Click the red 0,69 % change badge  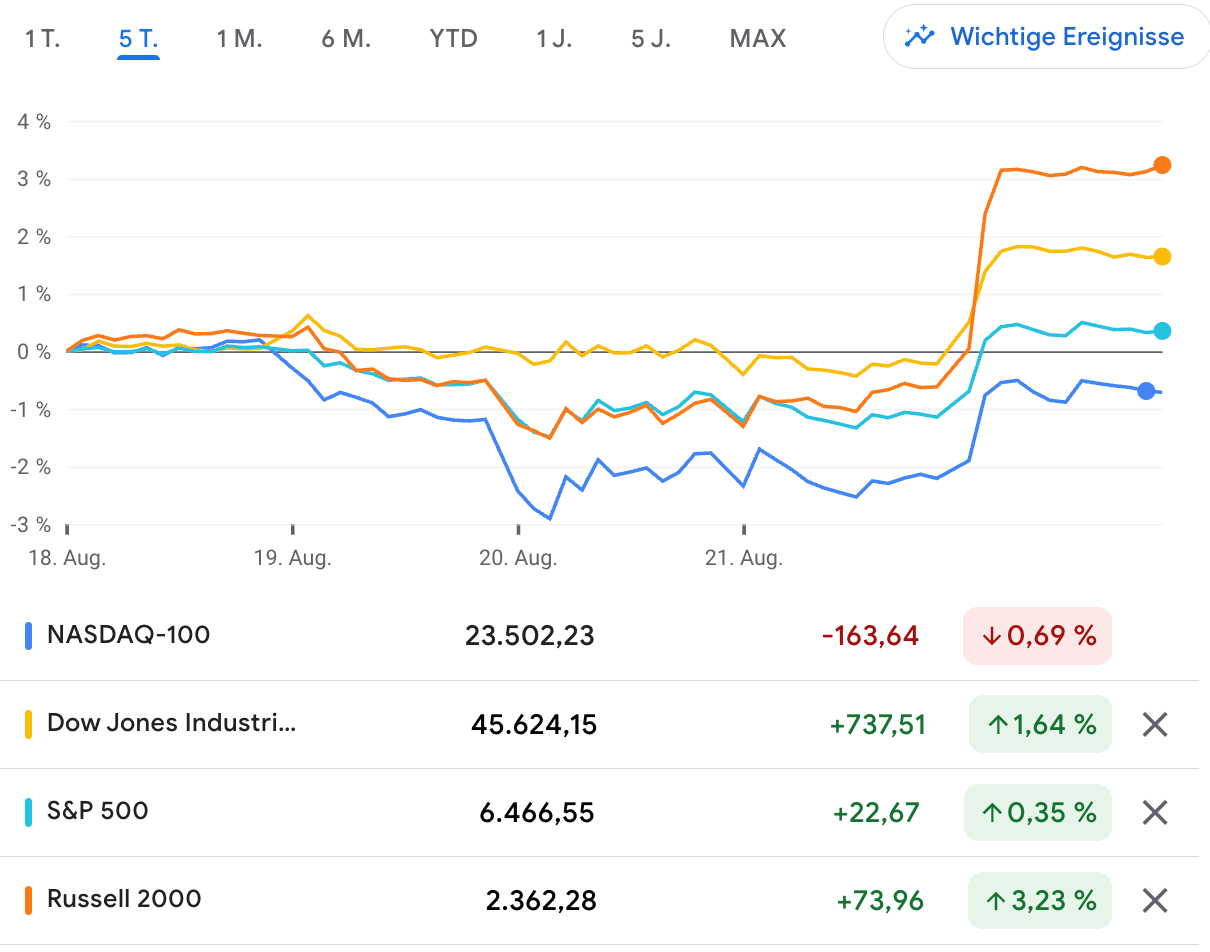click(1037, 636)
